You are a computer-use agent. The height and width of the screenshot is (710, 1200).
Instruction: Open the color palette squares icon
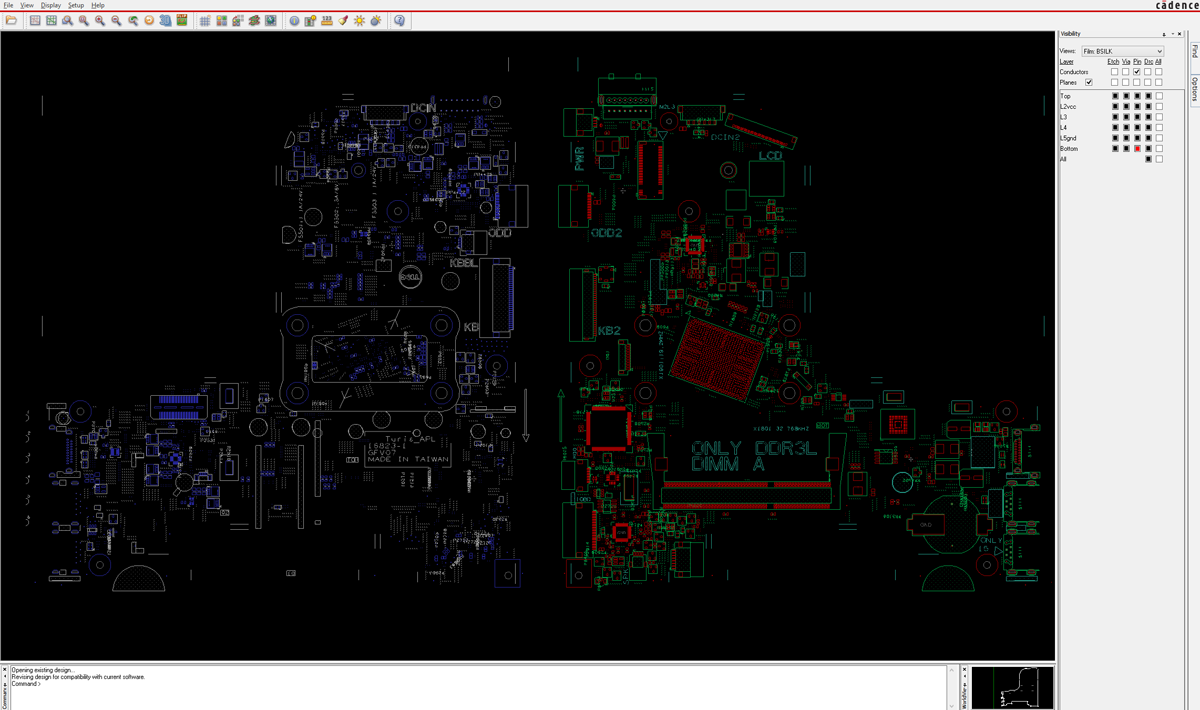pyautogui.click(x=222, y=20)
